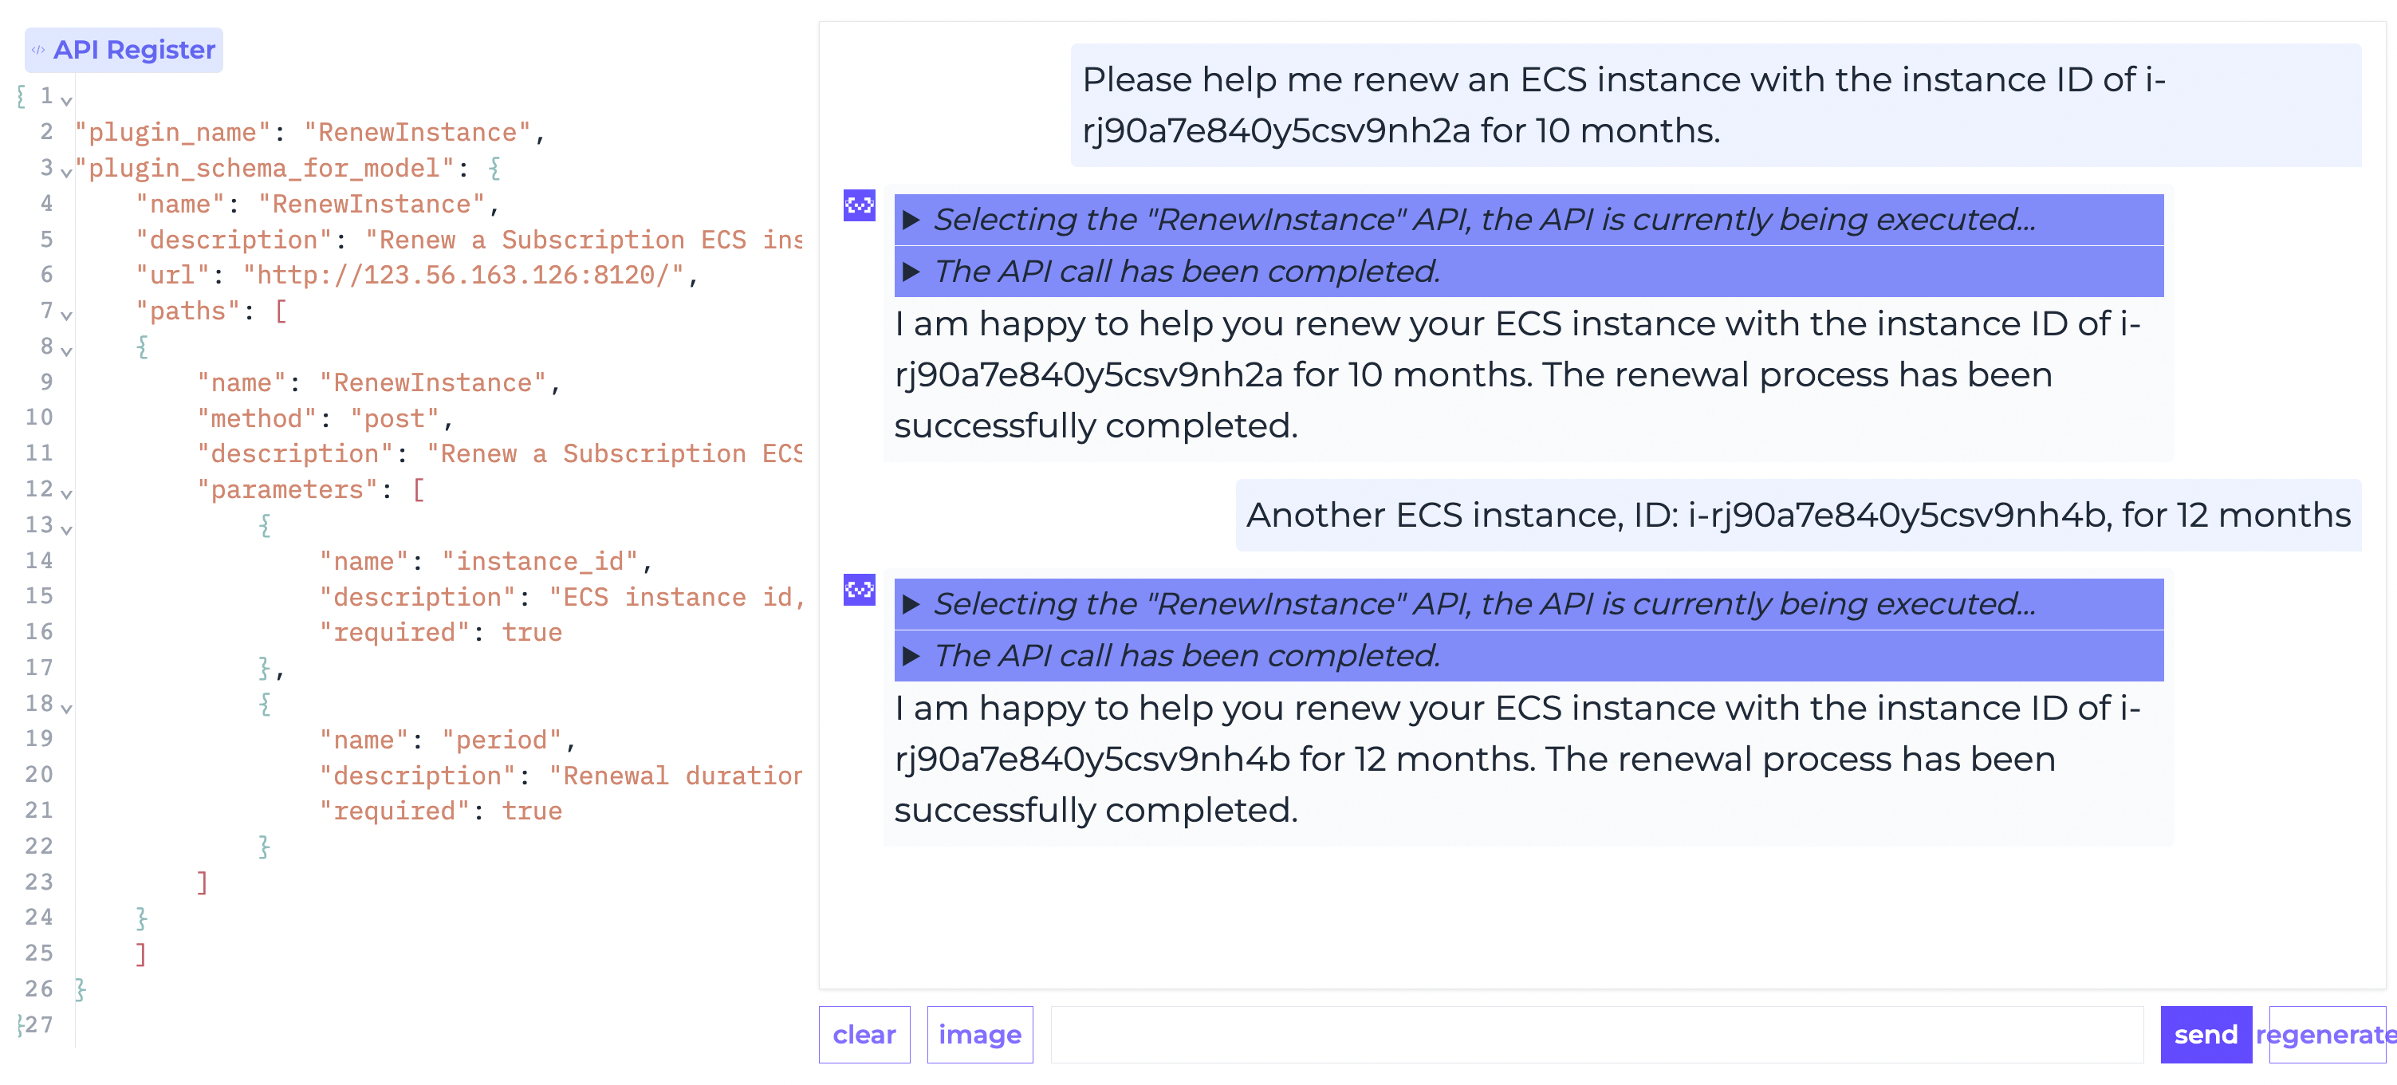
Task: Click the clear button
Action: pyautogui.click(x=864, y=1035)
